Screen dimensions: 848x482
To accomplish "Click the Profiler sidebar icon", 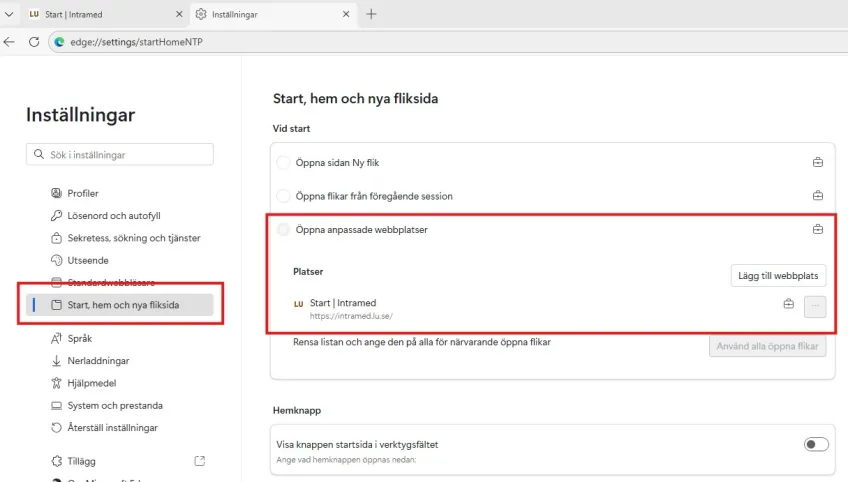I will 56,193.
